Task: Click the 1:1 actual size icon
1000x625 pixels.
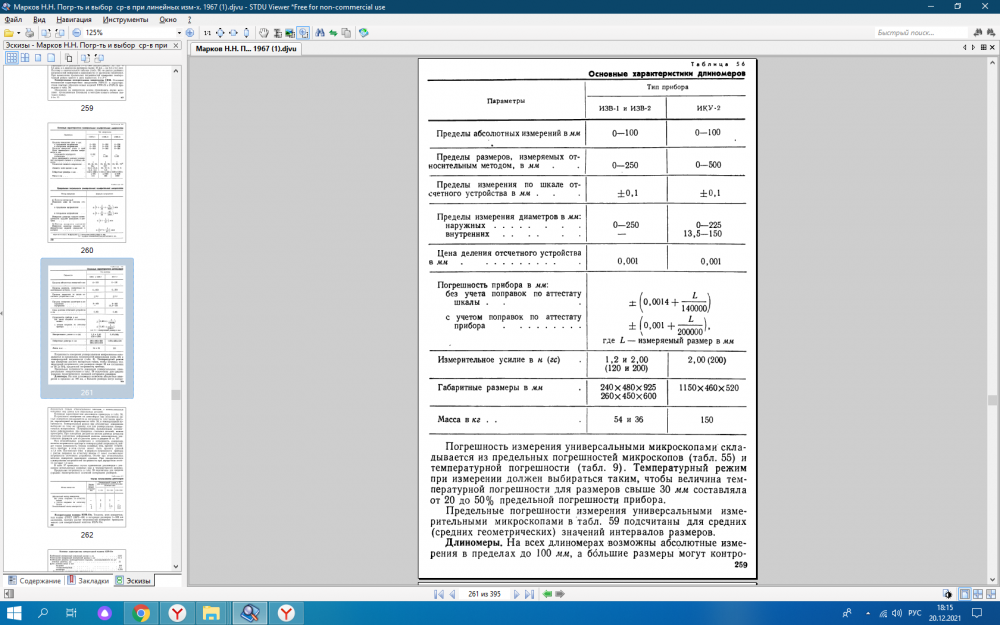Action: (207, 35)
